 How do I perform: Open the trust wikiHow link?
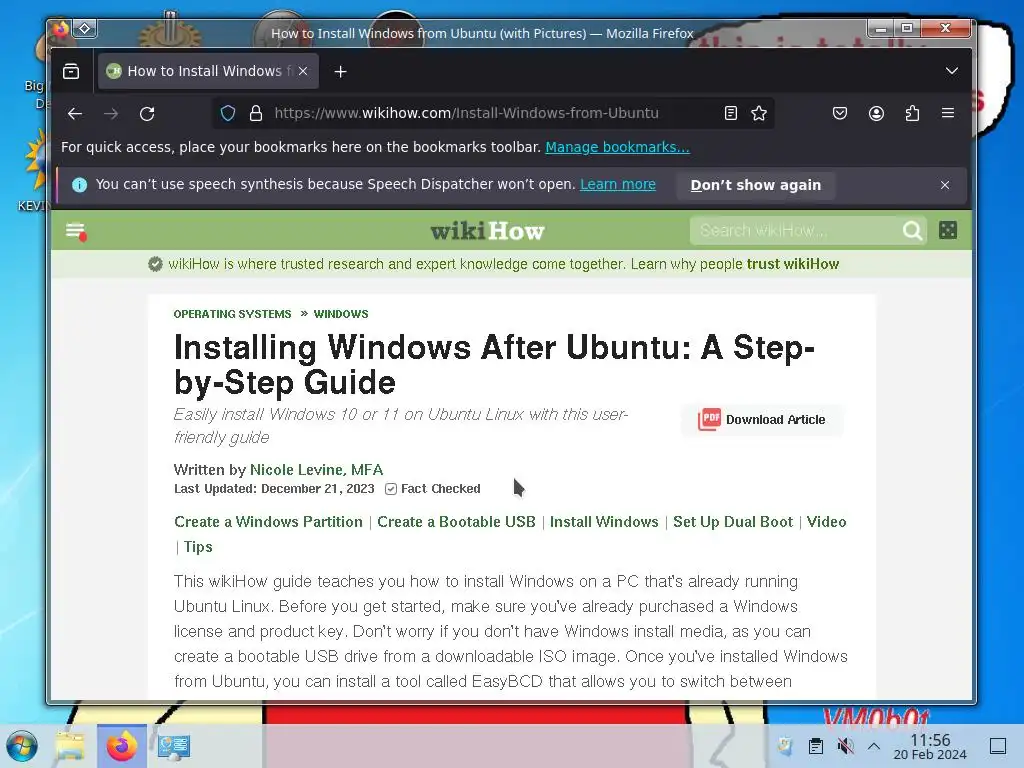tap(793, 264)
